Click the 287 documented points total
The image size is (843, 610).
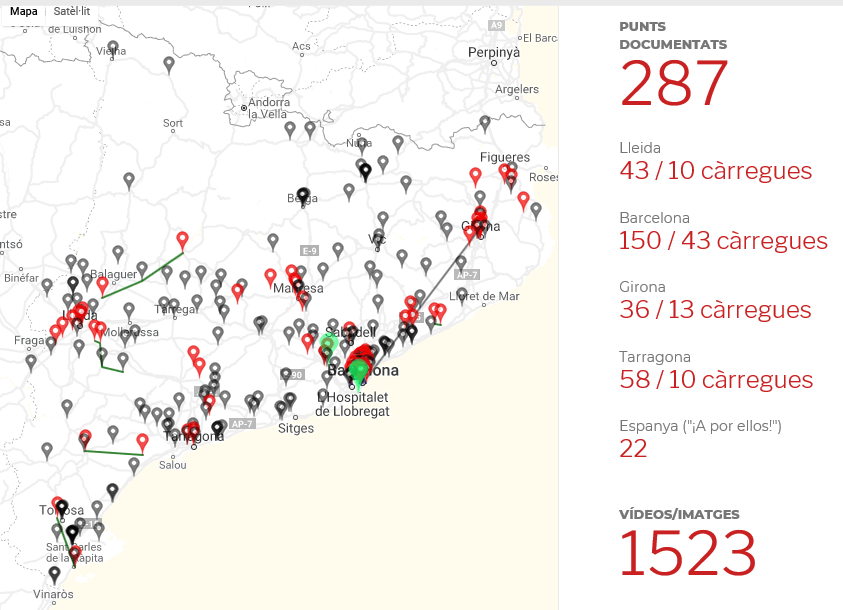[x=674, y=85]
